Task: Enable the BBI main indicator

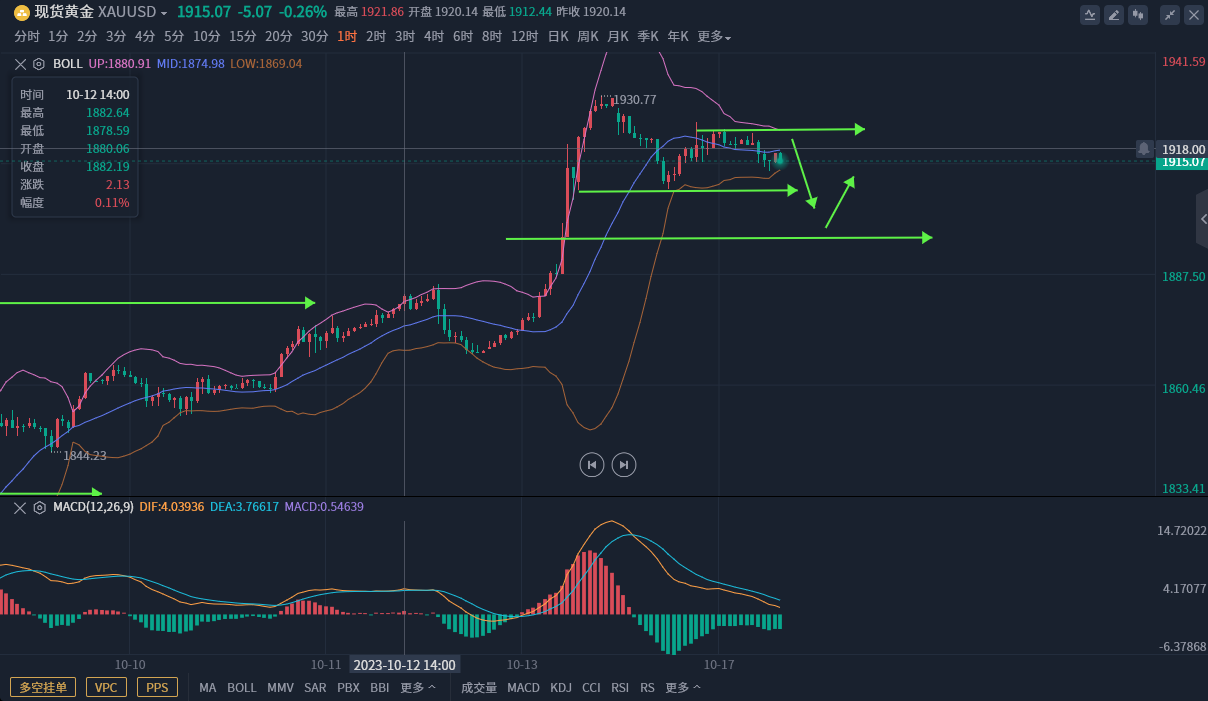Action: point(380,688)
